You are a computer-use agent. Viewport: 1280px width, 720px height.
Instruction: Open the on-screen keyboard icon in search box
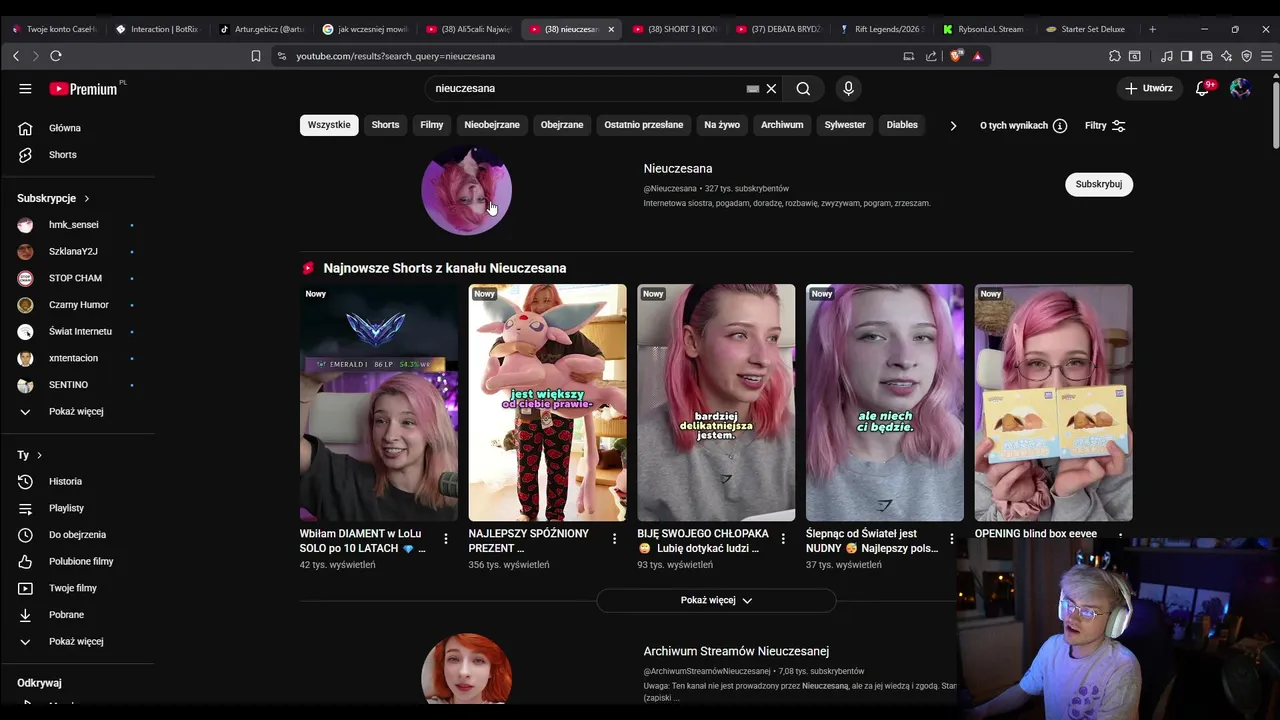(753, 89)
